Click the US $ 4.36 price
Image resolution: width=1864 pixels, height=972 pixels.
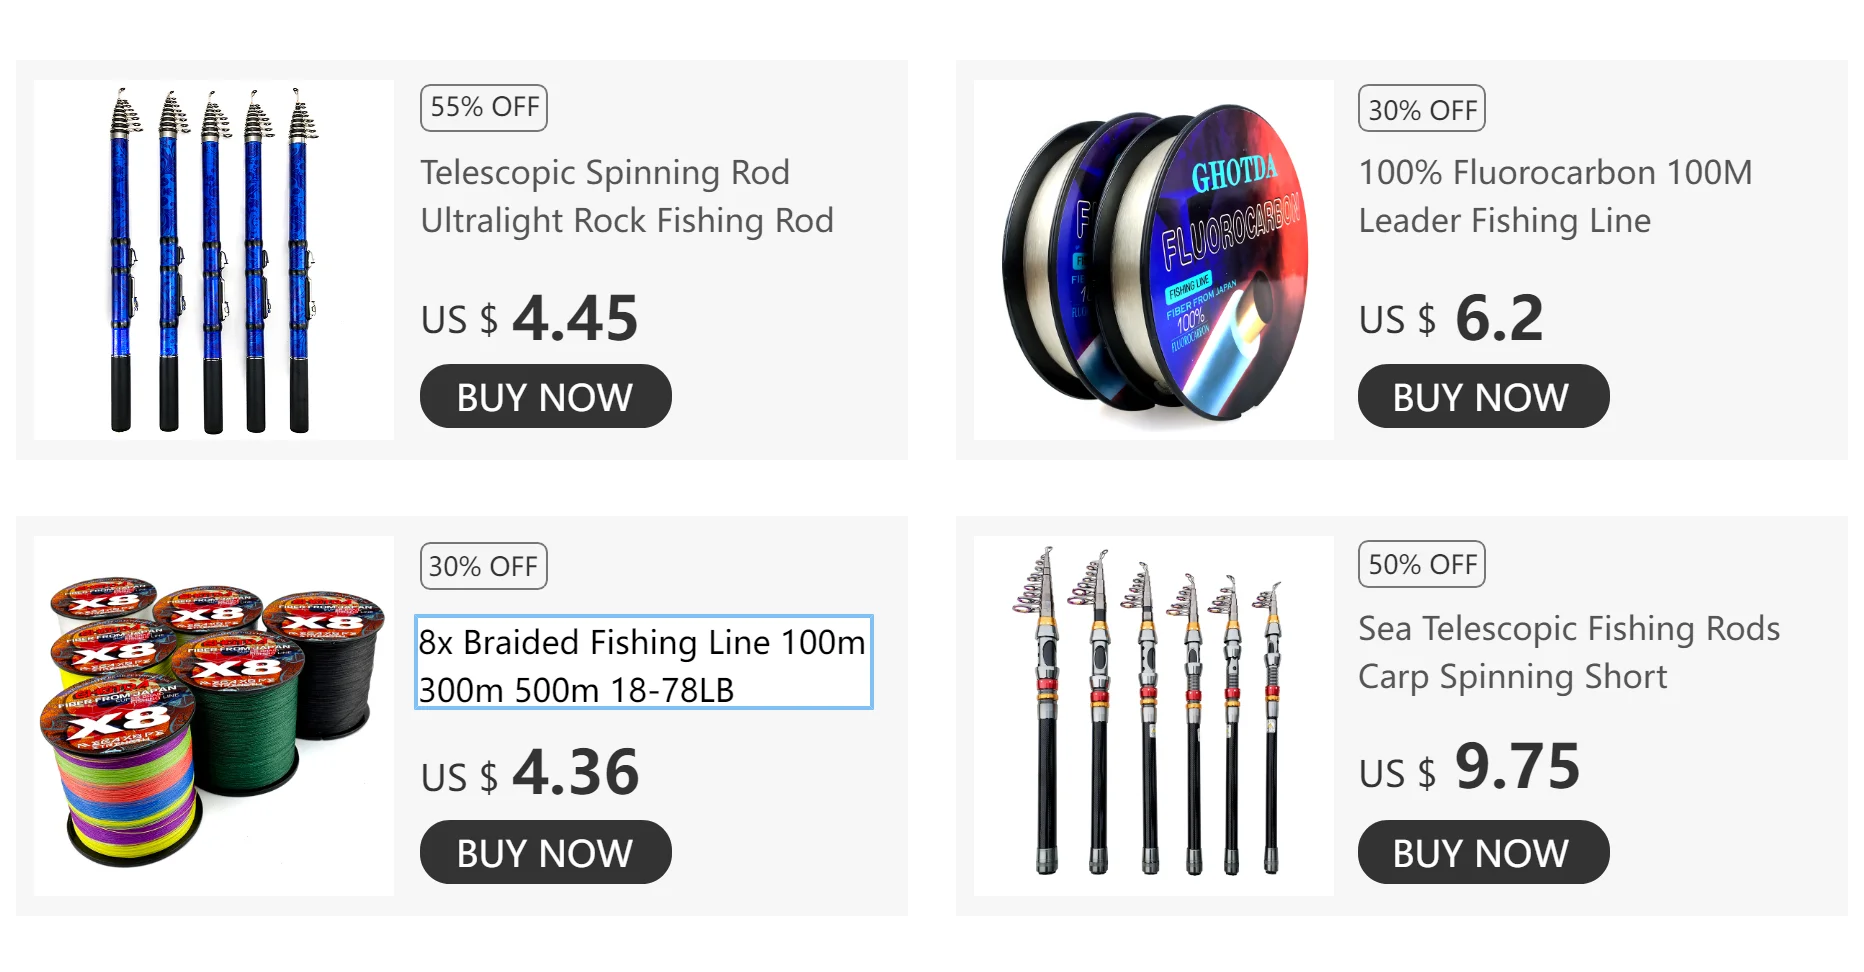529,773
